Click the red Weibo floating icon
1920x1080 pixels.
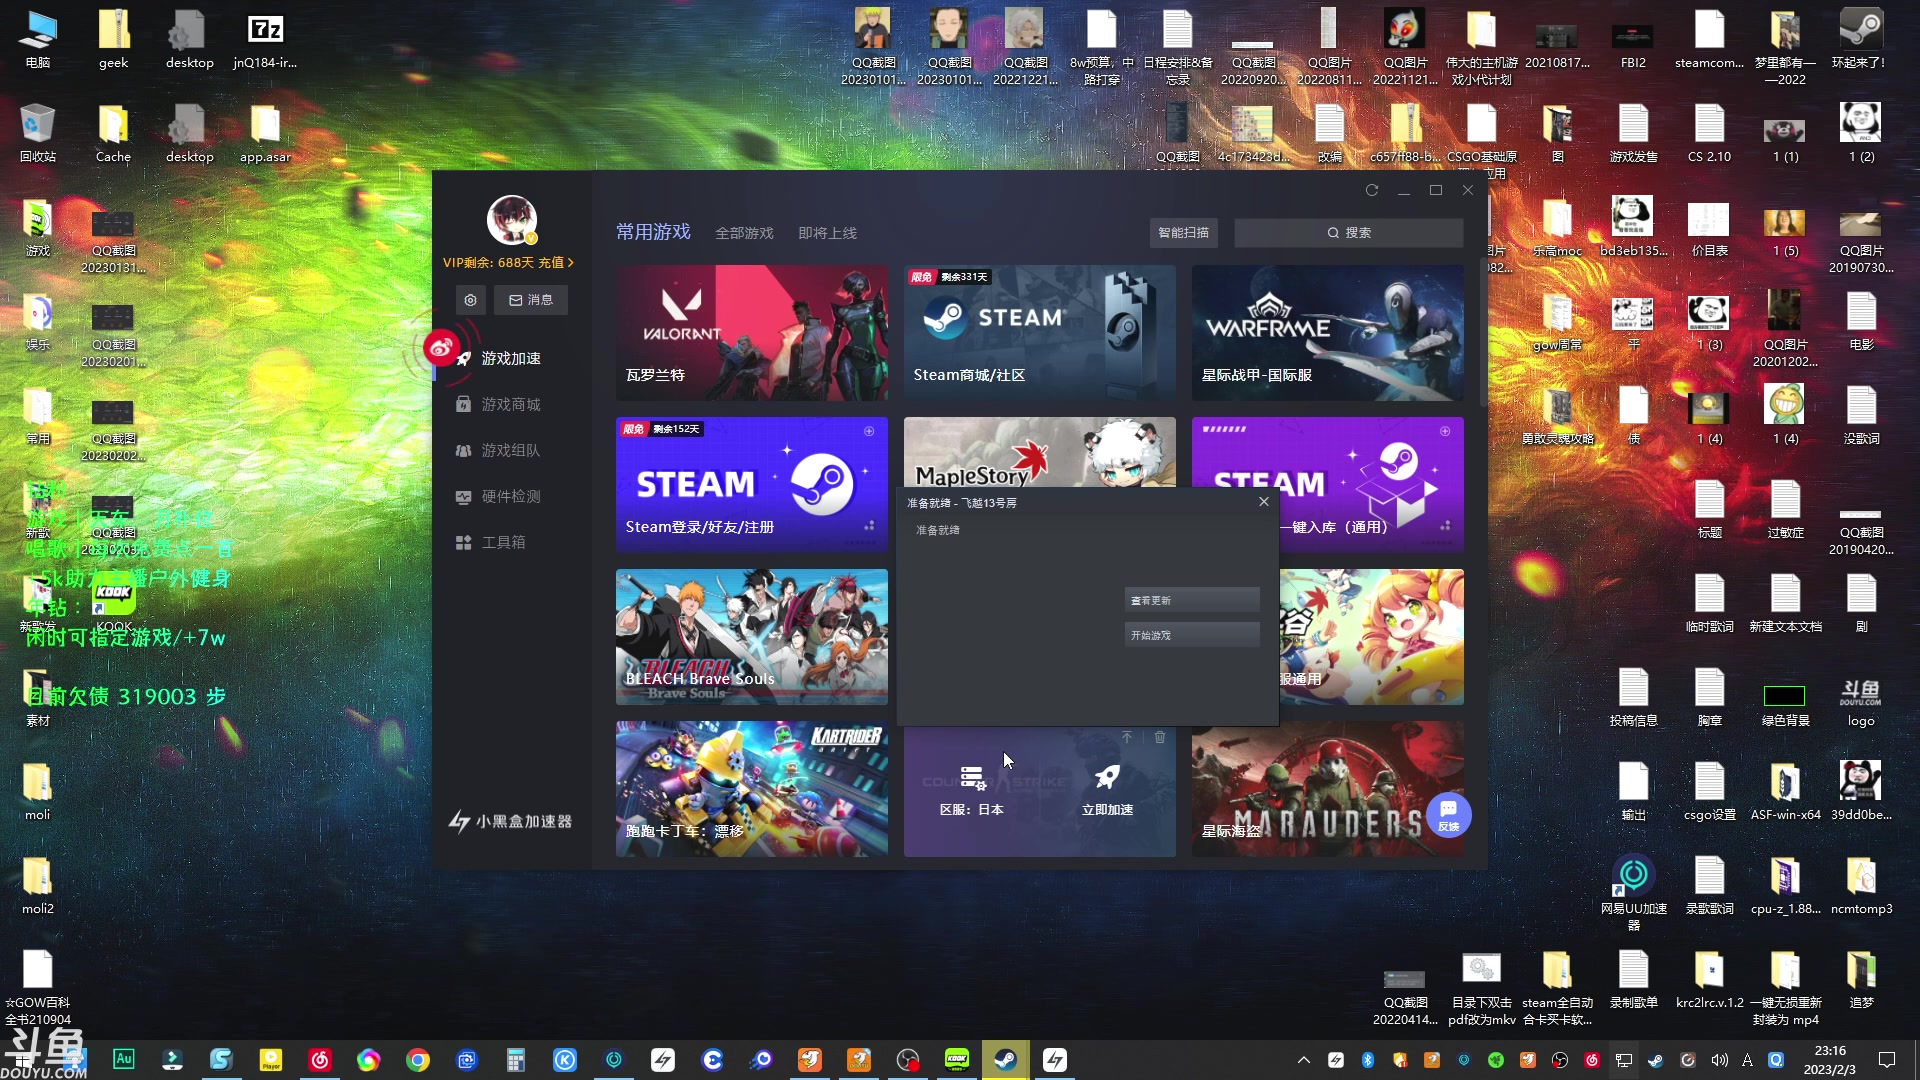click(x=441, y=347)
